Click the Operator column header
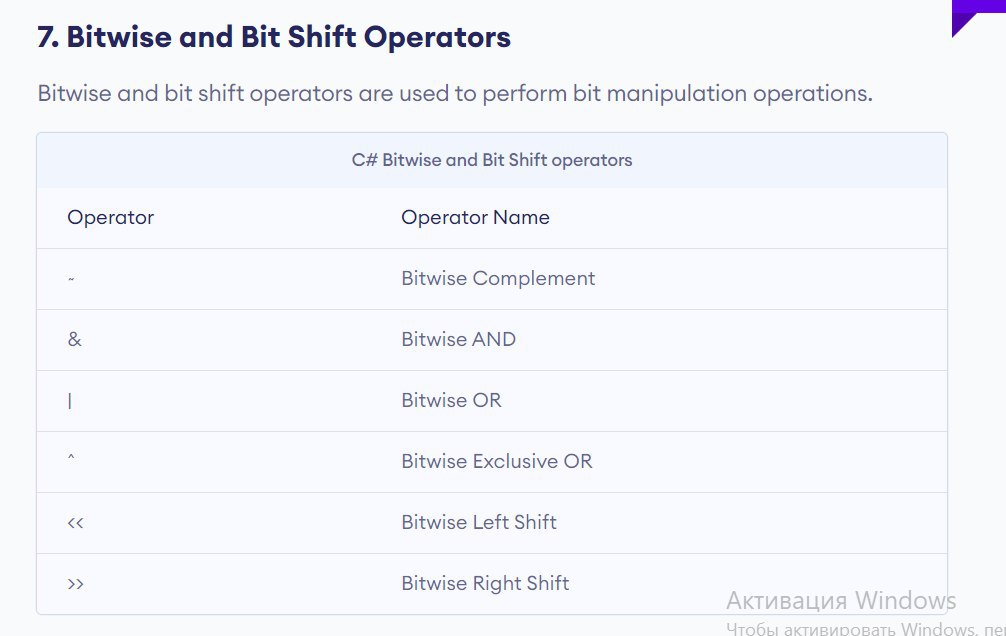Screen dimensions: 1006x636 (x=110, y=218)
